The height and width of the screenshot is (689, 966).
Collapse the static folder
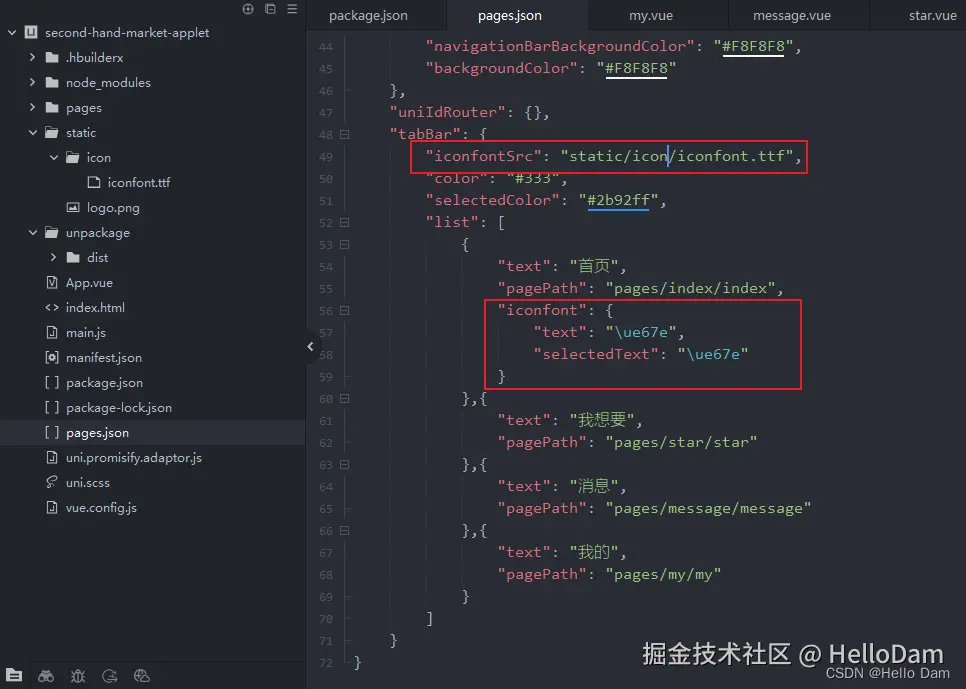pos(33,132)
